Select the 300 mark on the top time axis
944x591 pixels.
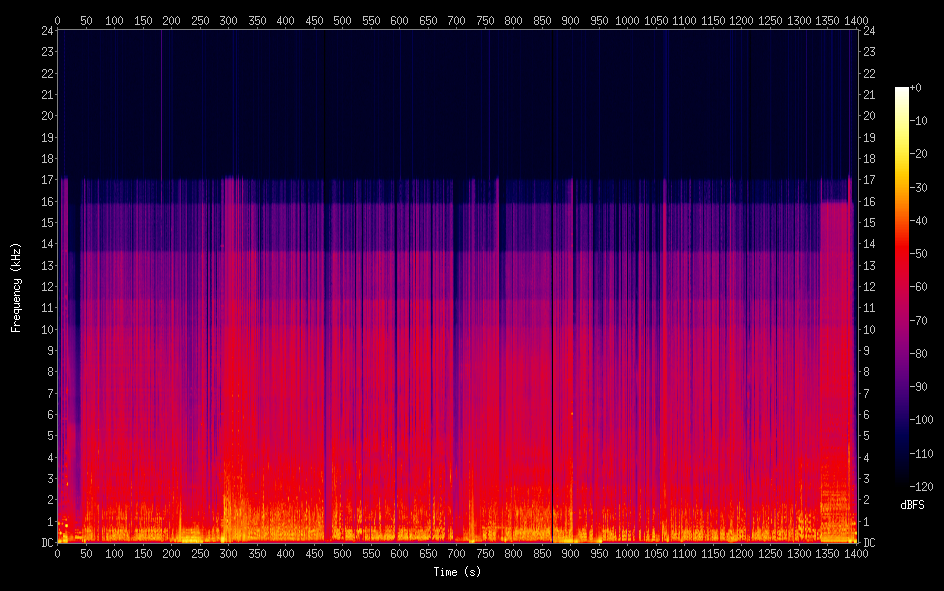point(228,20)
